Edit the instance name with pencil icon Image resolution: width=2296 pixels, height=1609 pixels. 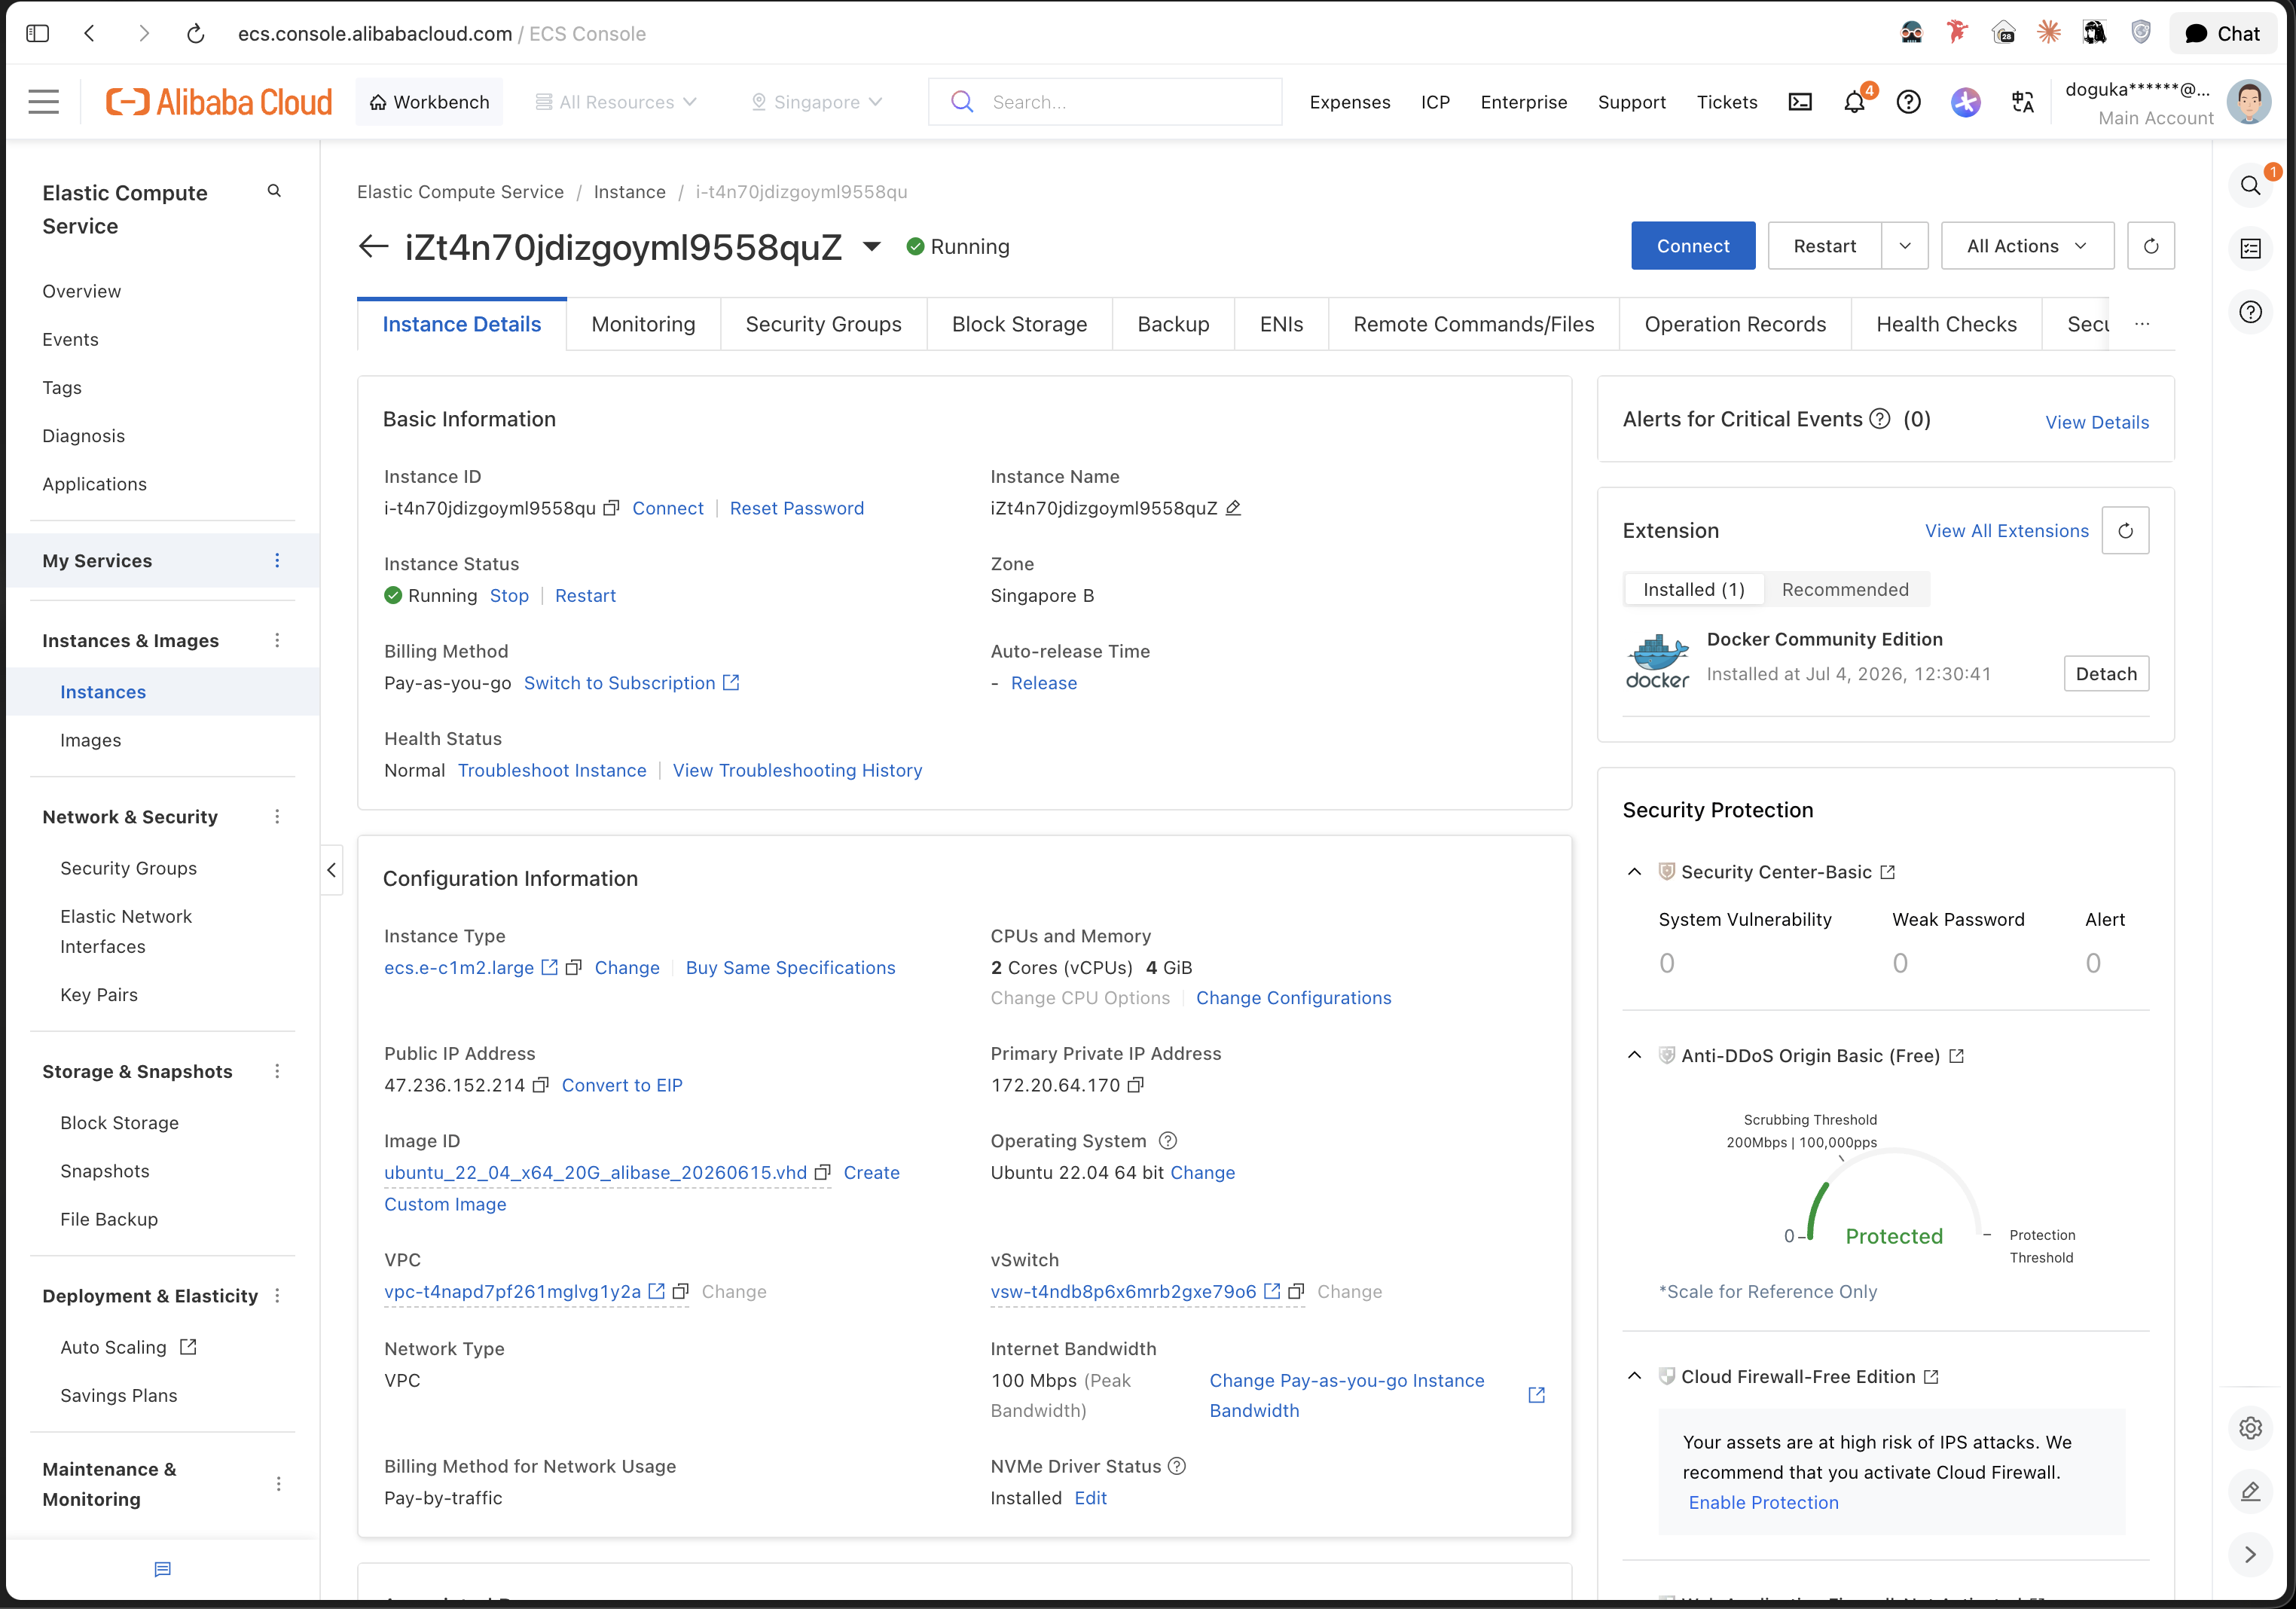point(1234,508)
